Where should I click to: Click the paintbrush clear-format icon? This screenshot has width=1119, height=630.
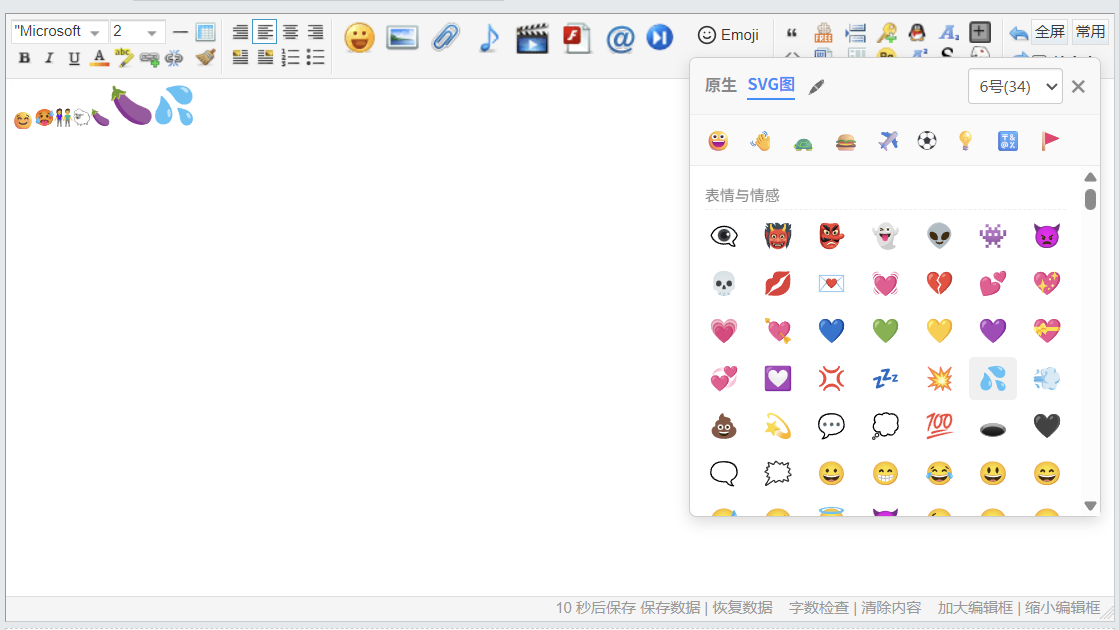pos(206,58)
